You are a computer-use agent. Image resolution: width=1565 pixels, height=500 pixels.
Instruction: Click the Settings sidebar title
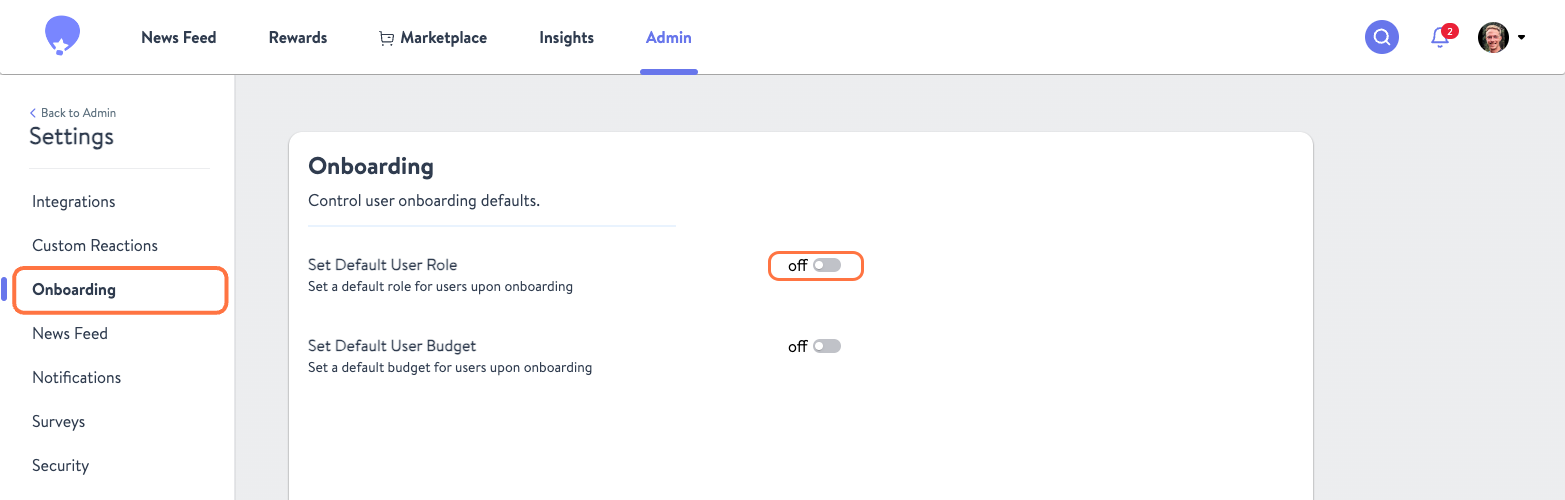(x=72, y=136)
